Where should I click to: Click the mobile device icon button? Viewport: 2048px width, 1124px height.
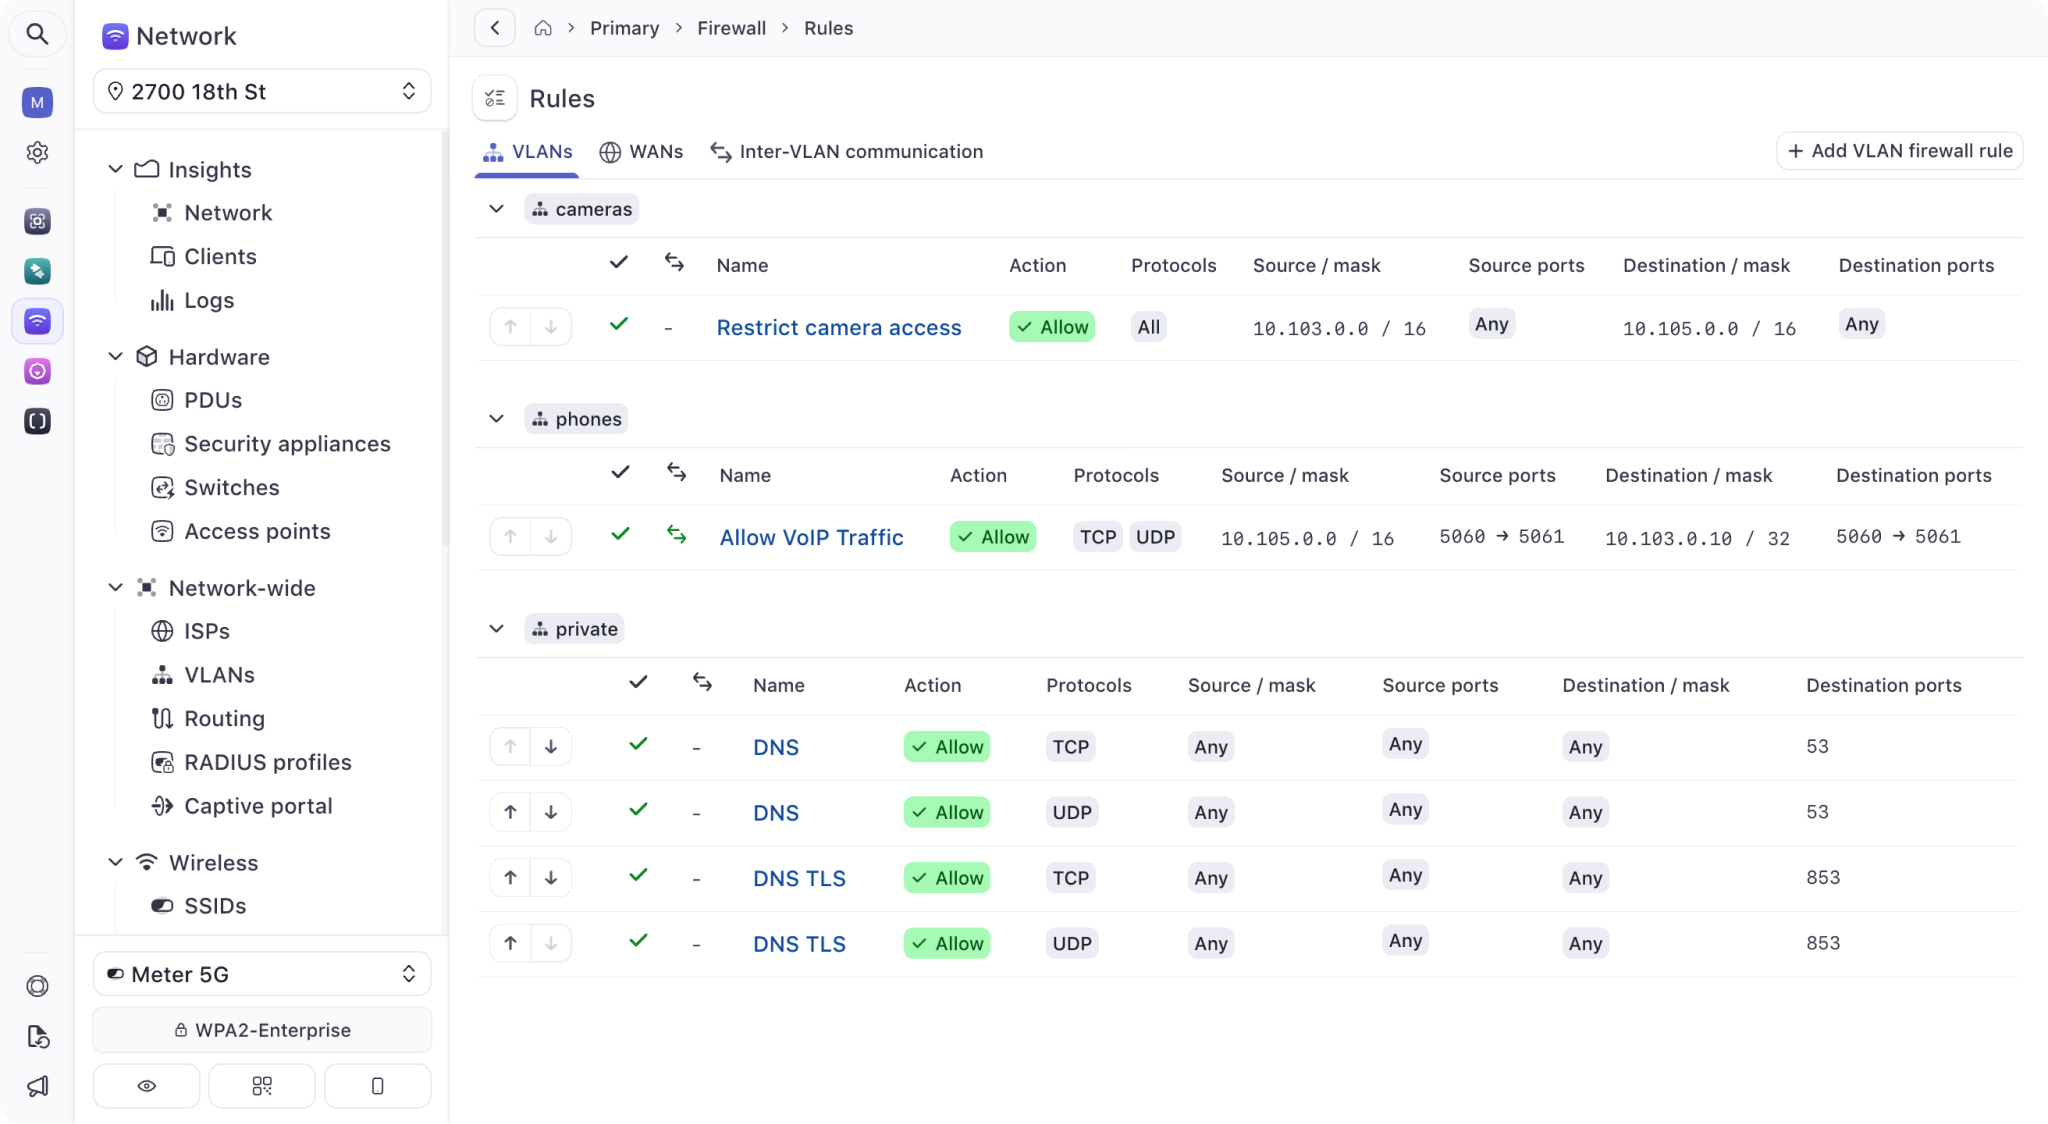[378, 1086]
